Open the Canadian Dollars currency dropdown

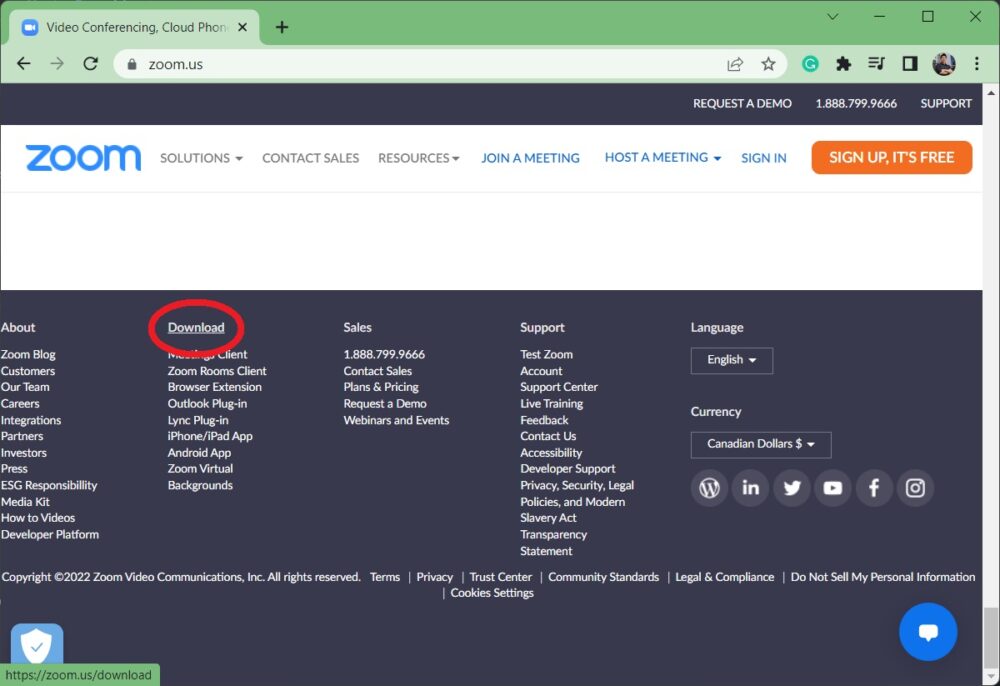coord(760,444)
